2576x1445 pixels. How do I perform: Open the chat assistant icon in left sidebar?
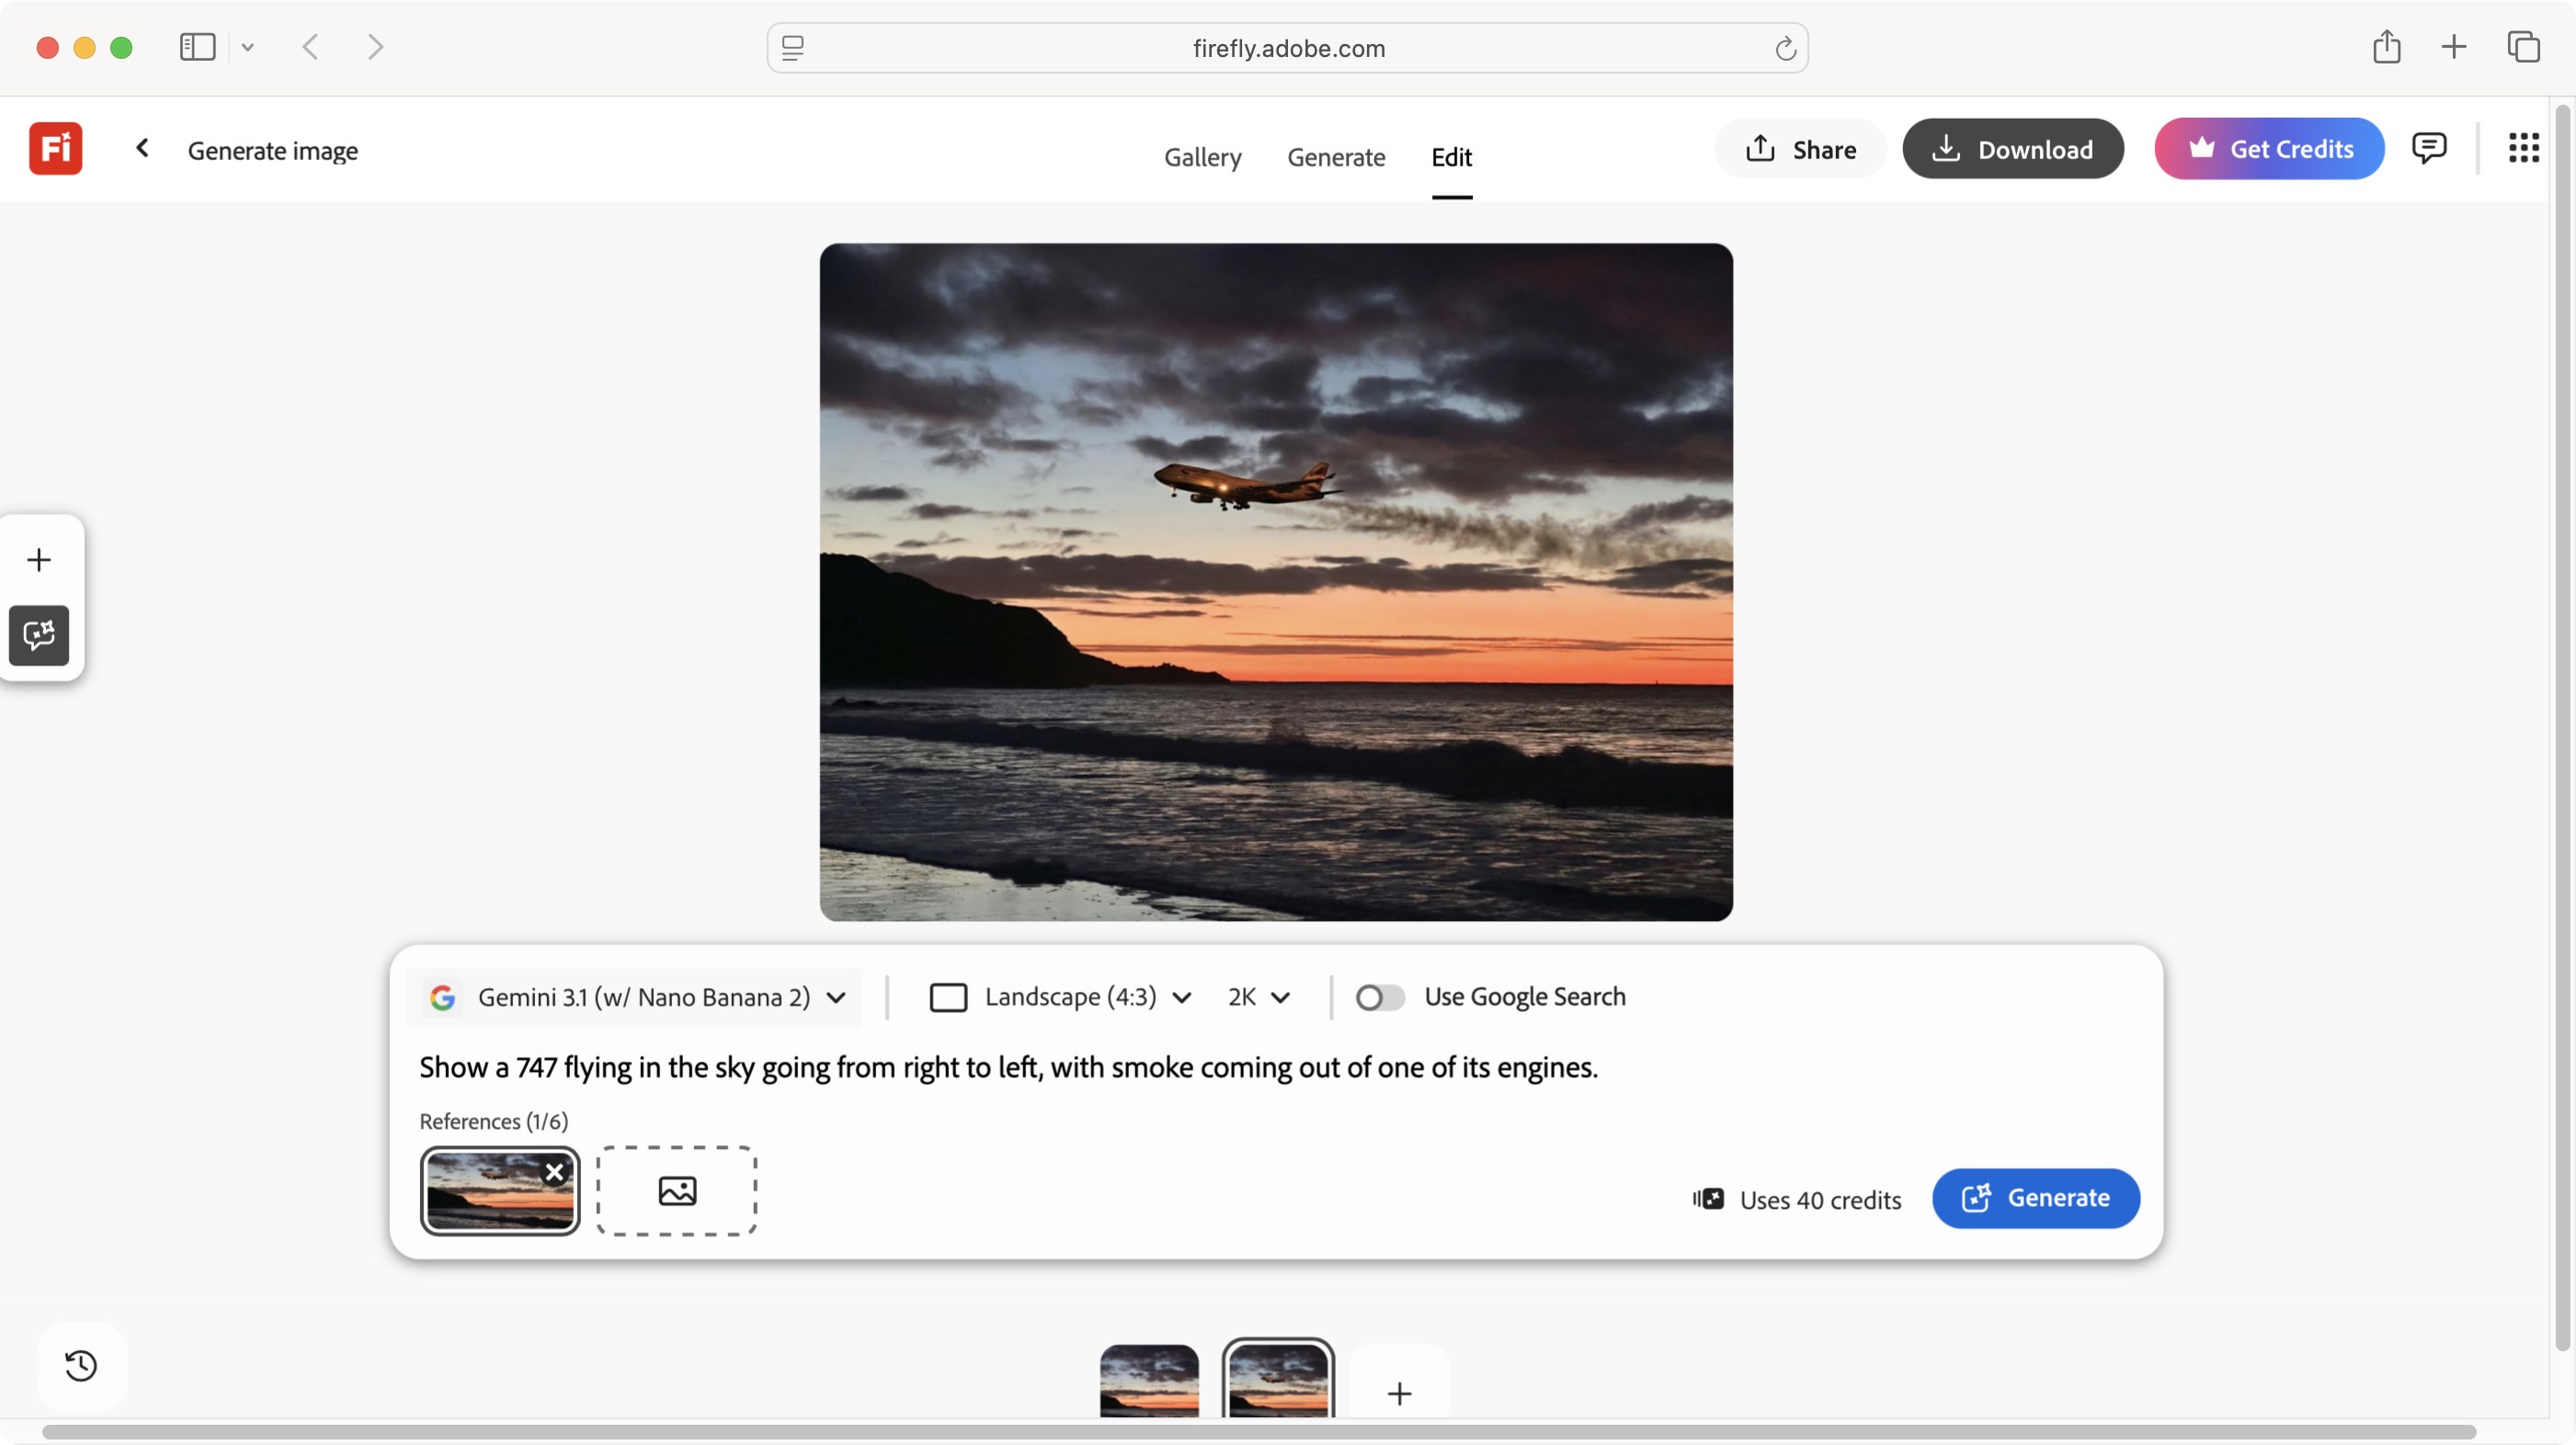click(x=38, y=636)
